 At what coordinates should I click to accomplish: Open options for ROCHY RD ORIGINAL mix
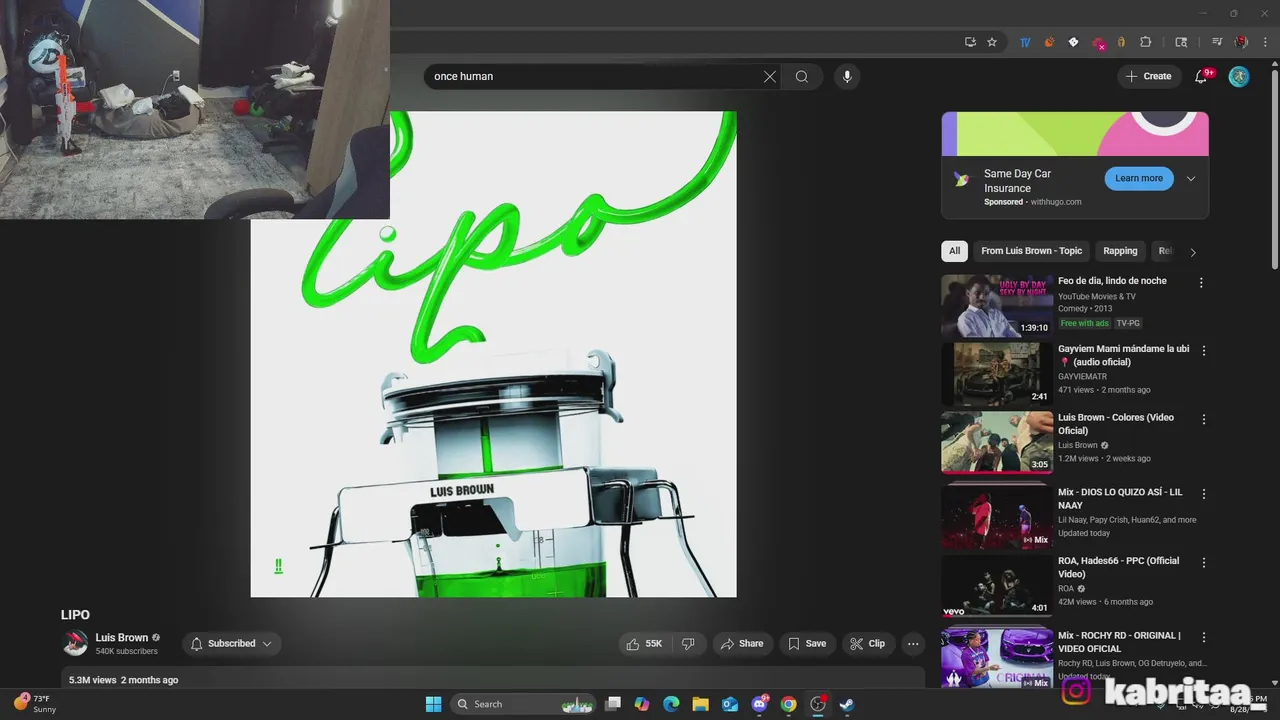(1204, 637)
